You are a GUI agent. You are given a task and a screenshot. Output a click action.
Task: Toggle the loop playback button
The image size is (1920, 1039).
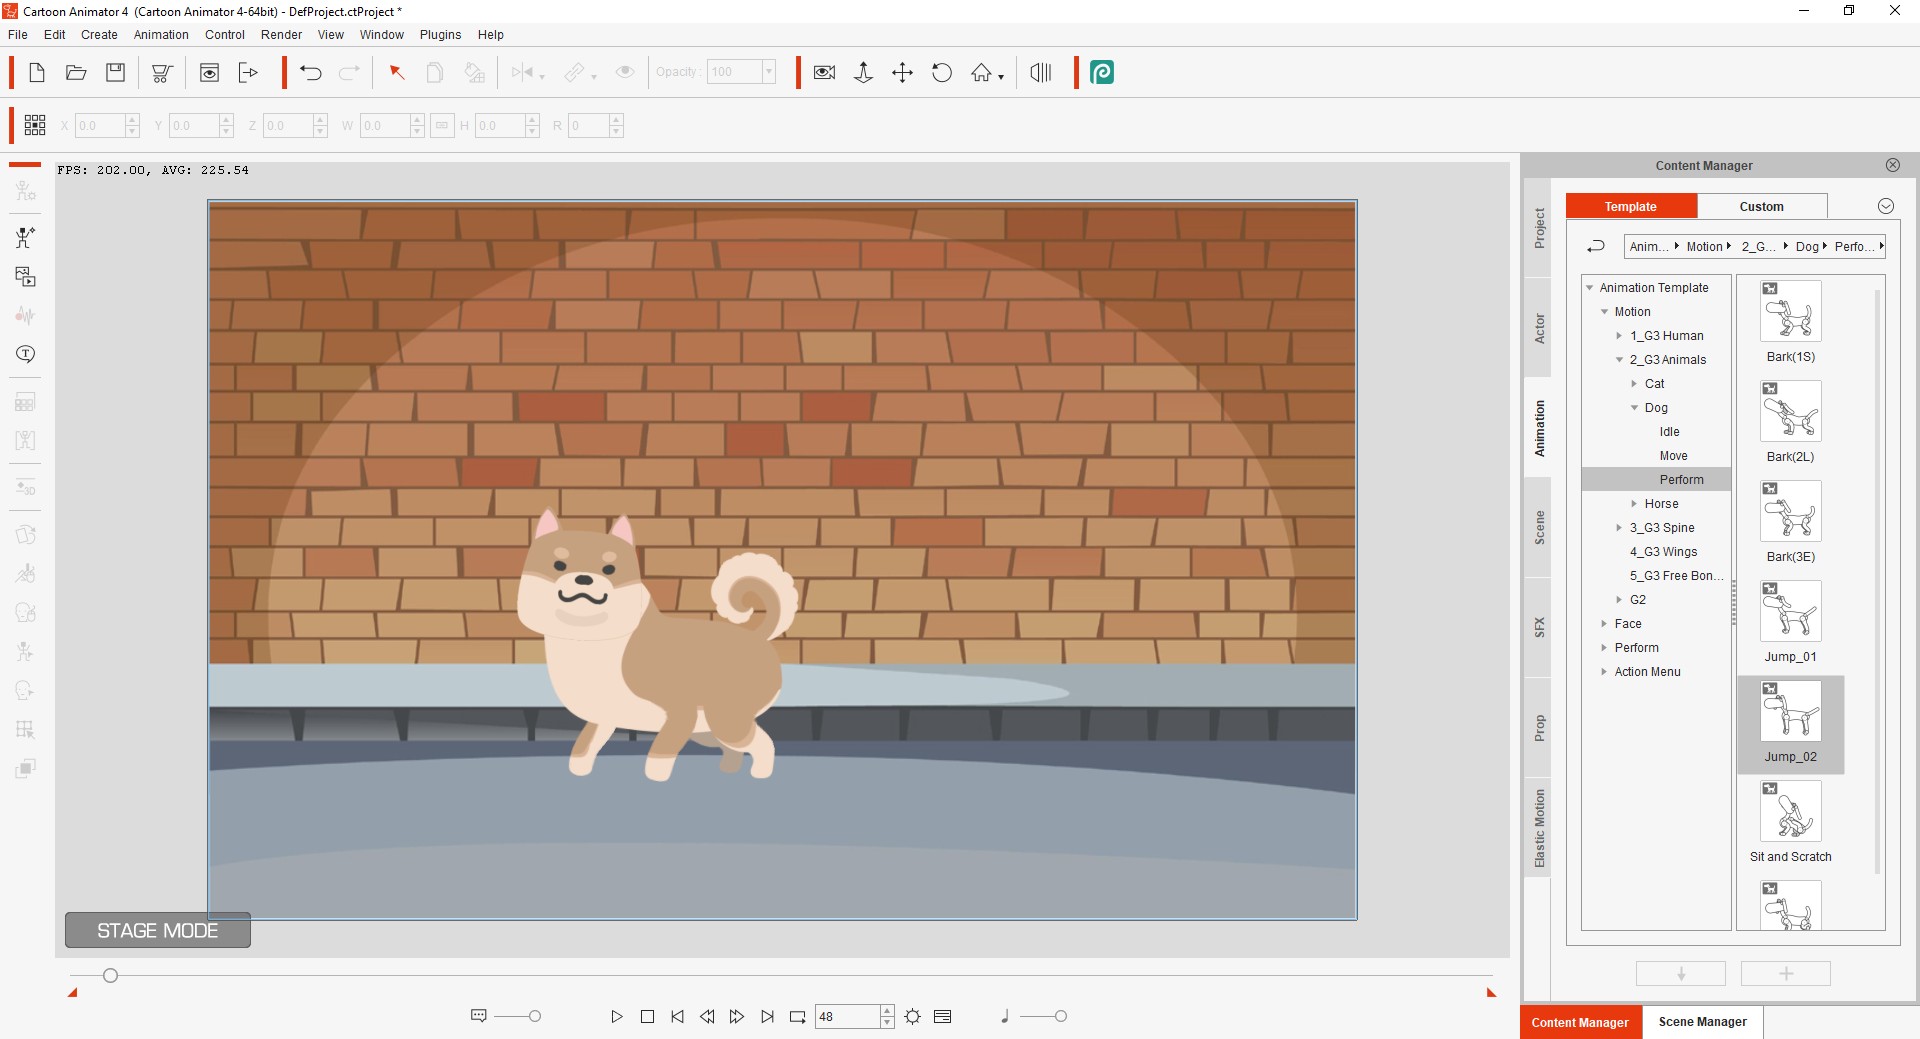(x=797, y=1016)
